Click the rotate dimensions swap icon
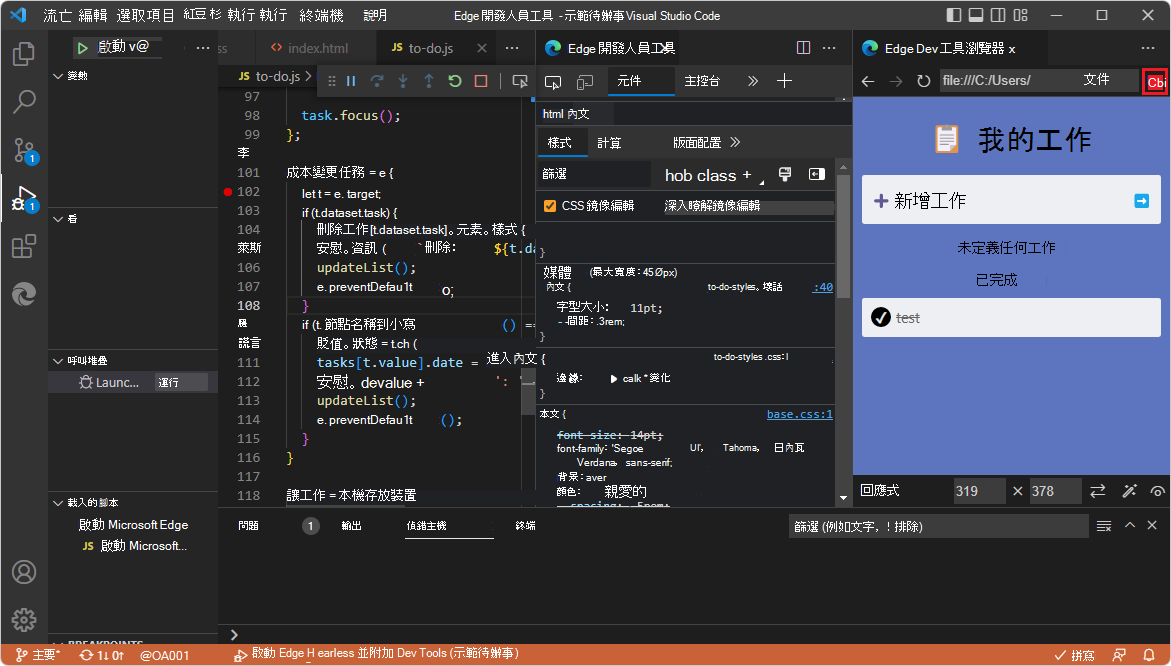Viewport: 1171px width, 666px height. point(1097,491)
